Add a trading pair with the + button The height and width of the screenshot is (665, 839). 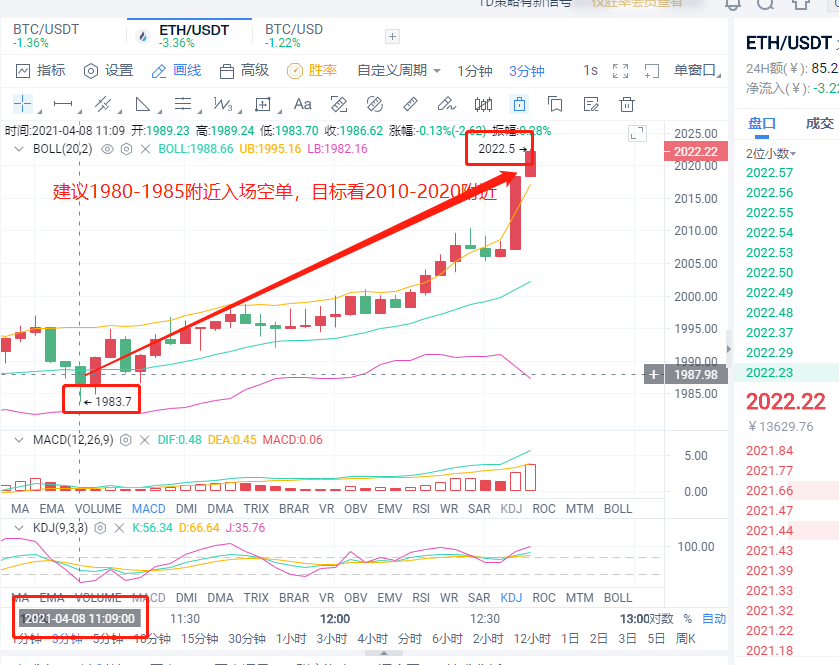click(x=391, y=36)
